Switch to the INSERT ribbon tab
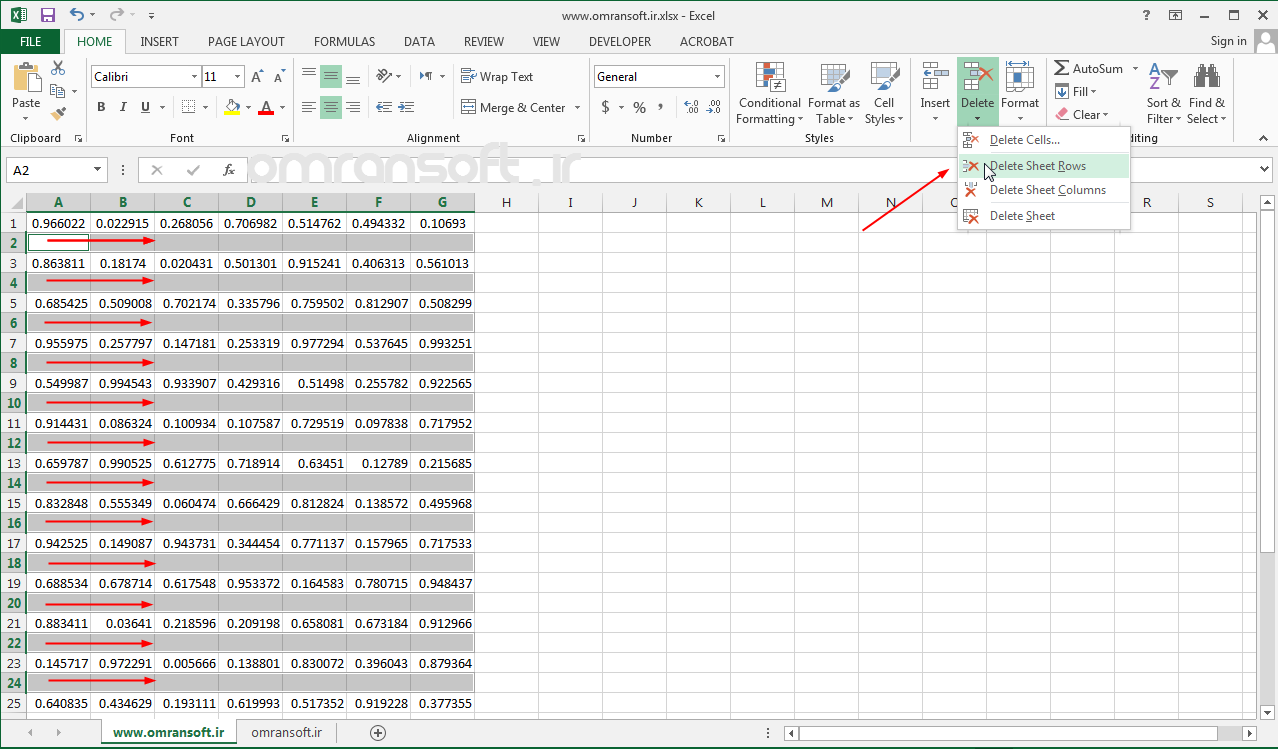This screenshot has height=749, width=1278. [x=160, y=42]
